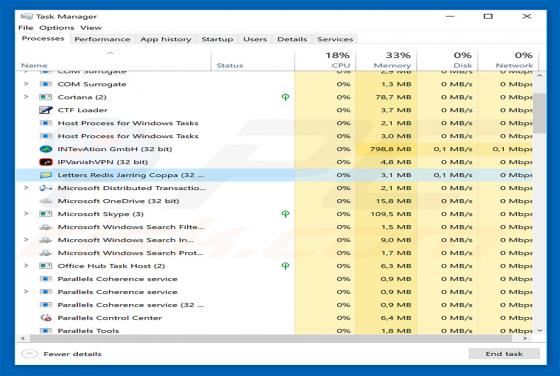Switch to the Users tab
Viewport: 560px width, 376px height.
pyautogui.click(x=255, y=39)
